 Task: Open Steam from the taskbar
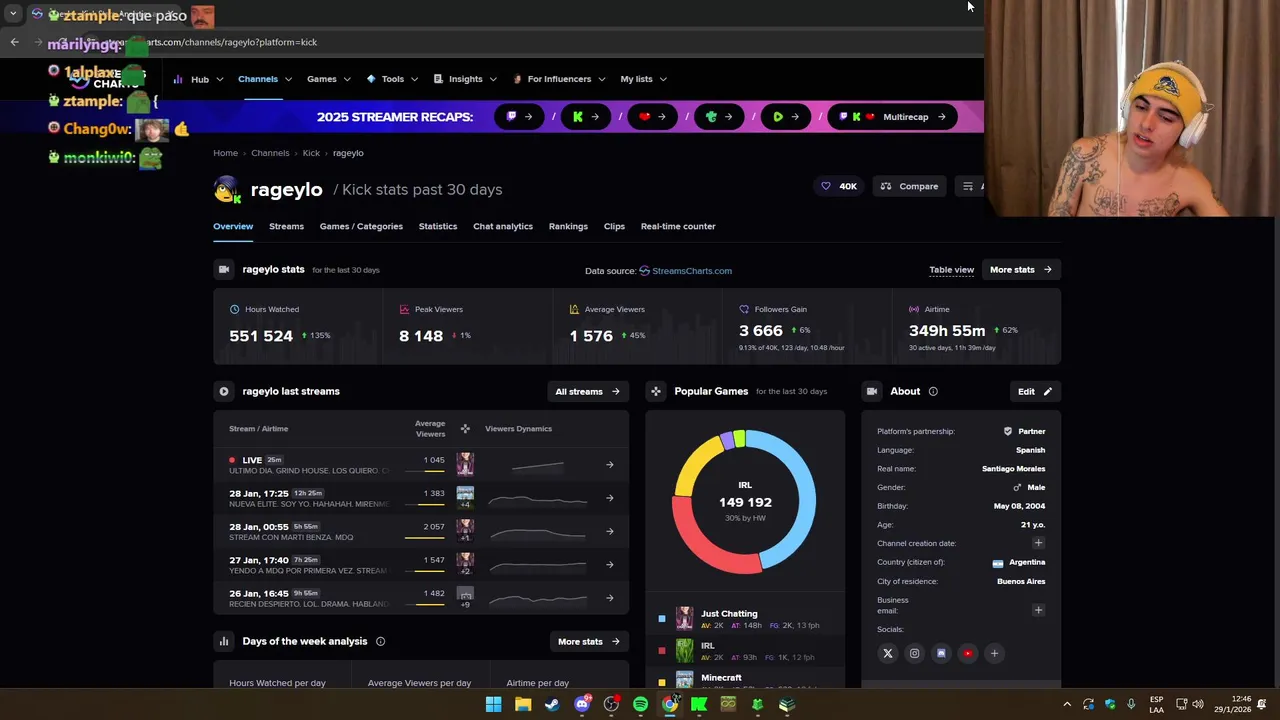(x=552, y=704)
